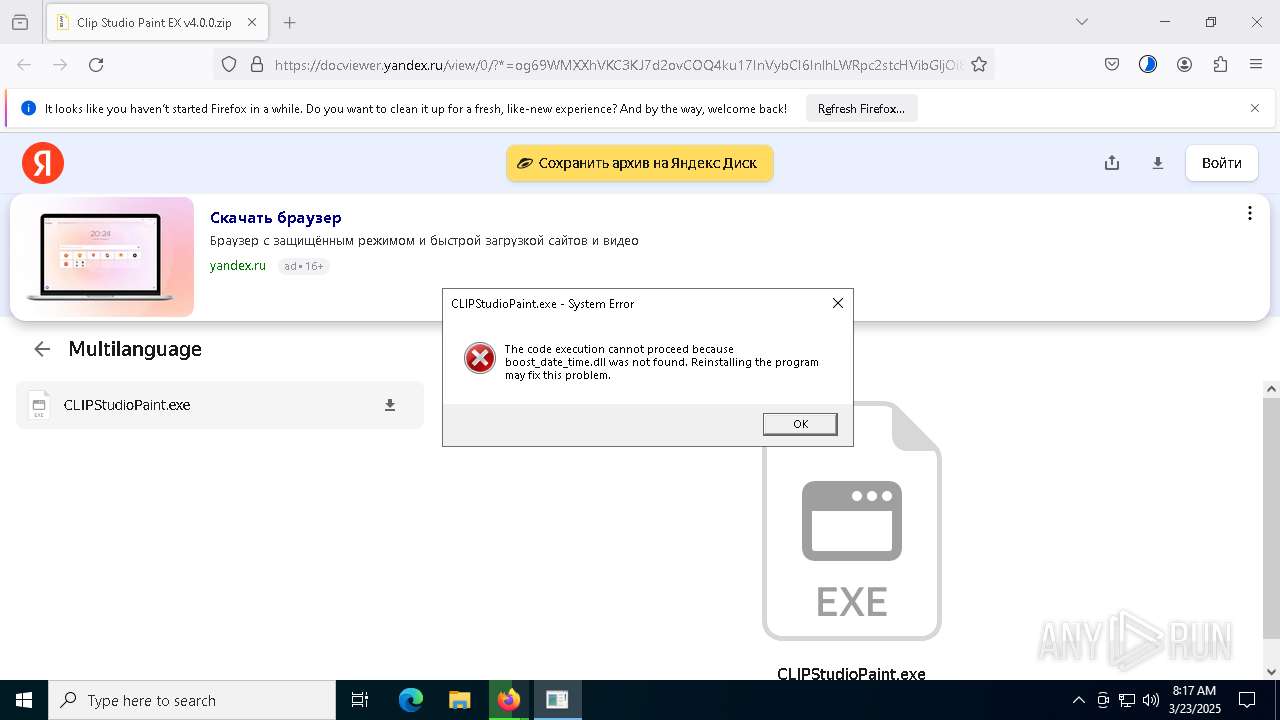Open the volume control tray icon
This screenshot has height=720, width=1280.
1151,700
